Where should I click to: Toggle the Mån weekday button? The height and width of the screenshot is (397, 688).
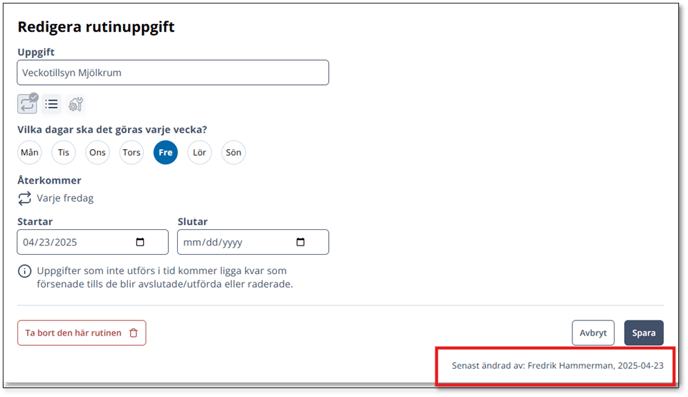29,153
